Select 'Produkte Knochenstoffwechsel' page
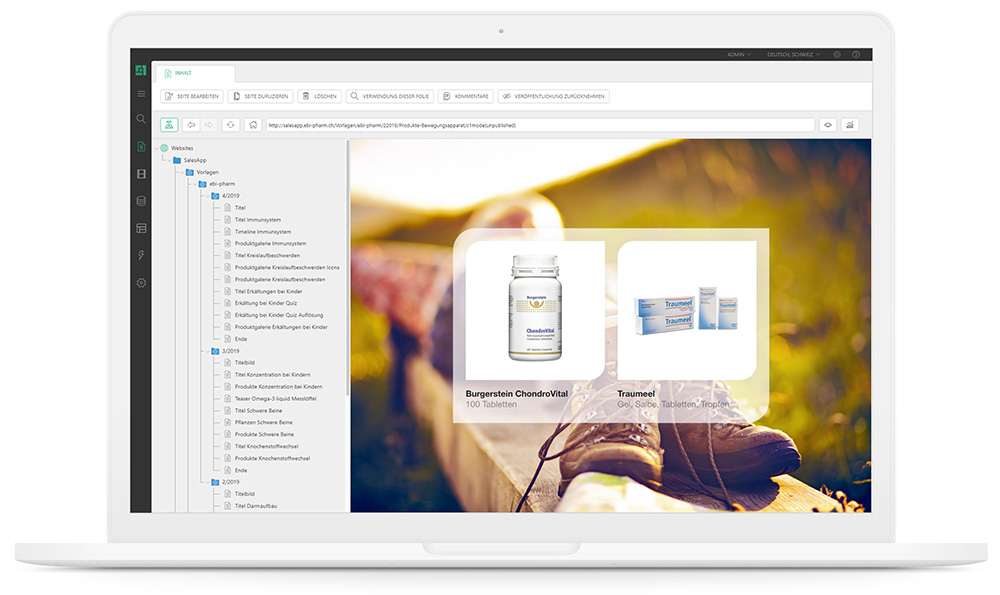 pos(272,459)
